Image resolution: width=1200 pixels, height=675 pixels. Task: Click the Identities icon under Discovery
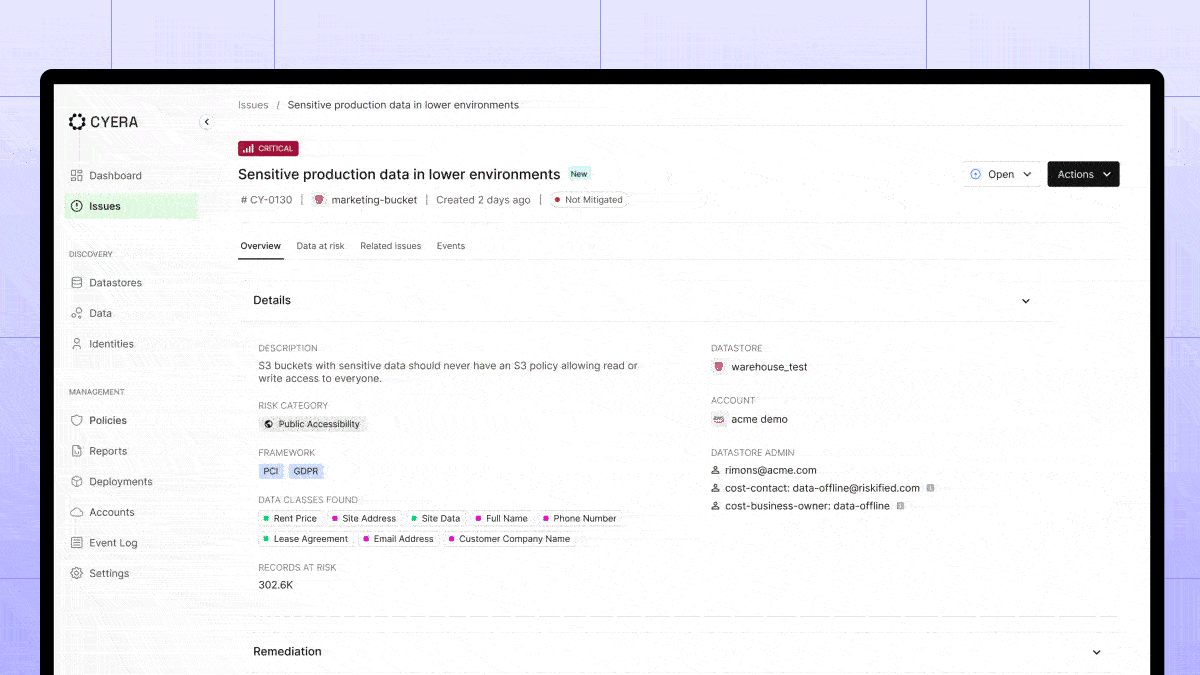coord(78,343)
